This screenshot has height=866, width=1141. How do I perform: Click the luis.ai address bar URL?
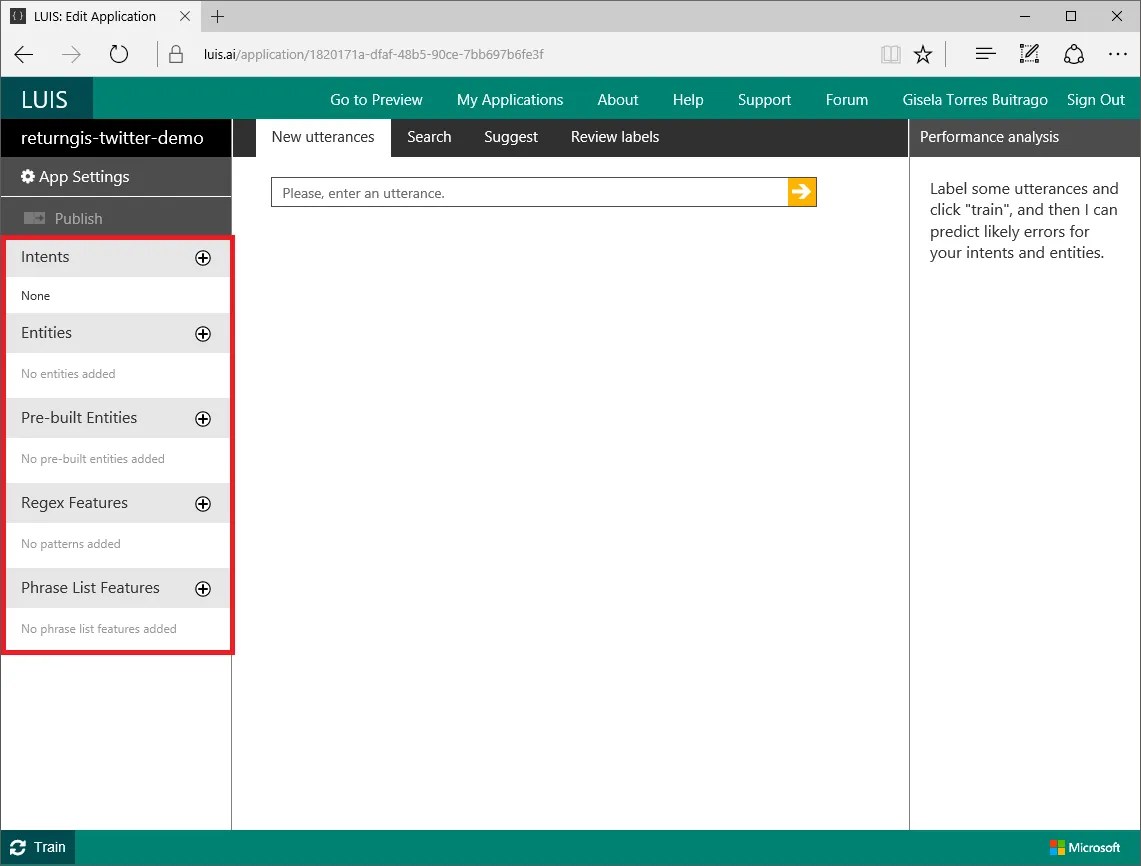[x=373, y=55]
